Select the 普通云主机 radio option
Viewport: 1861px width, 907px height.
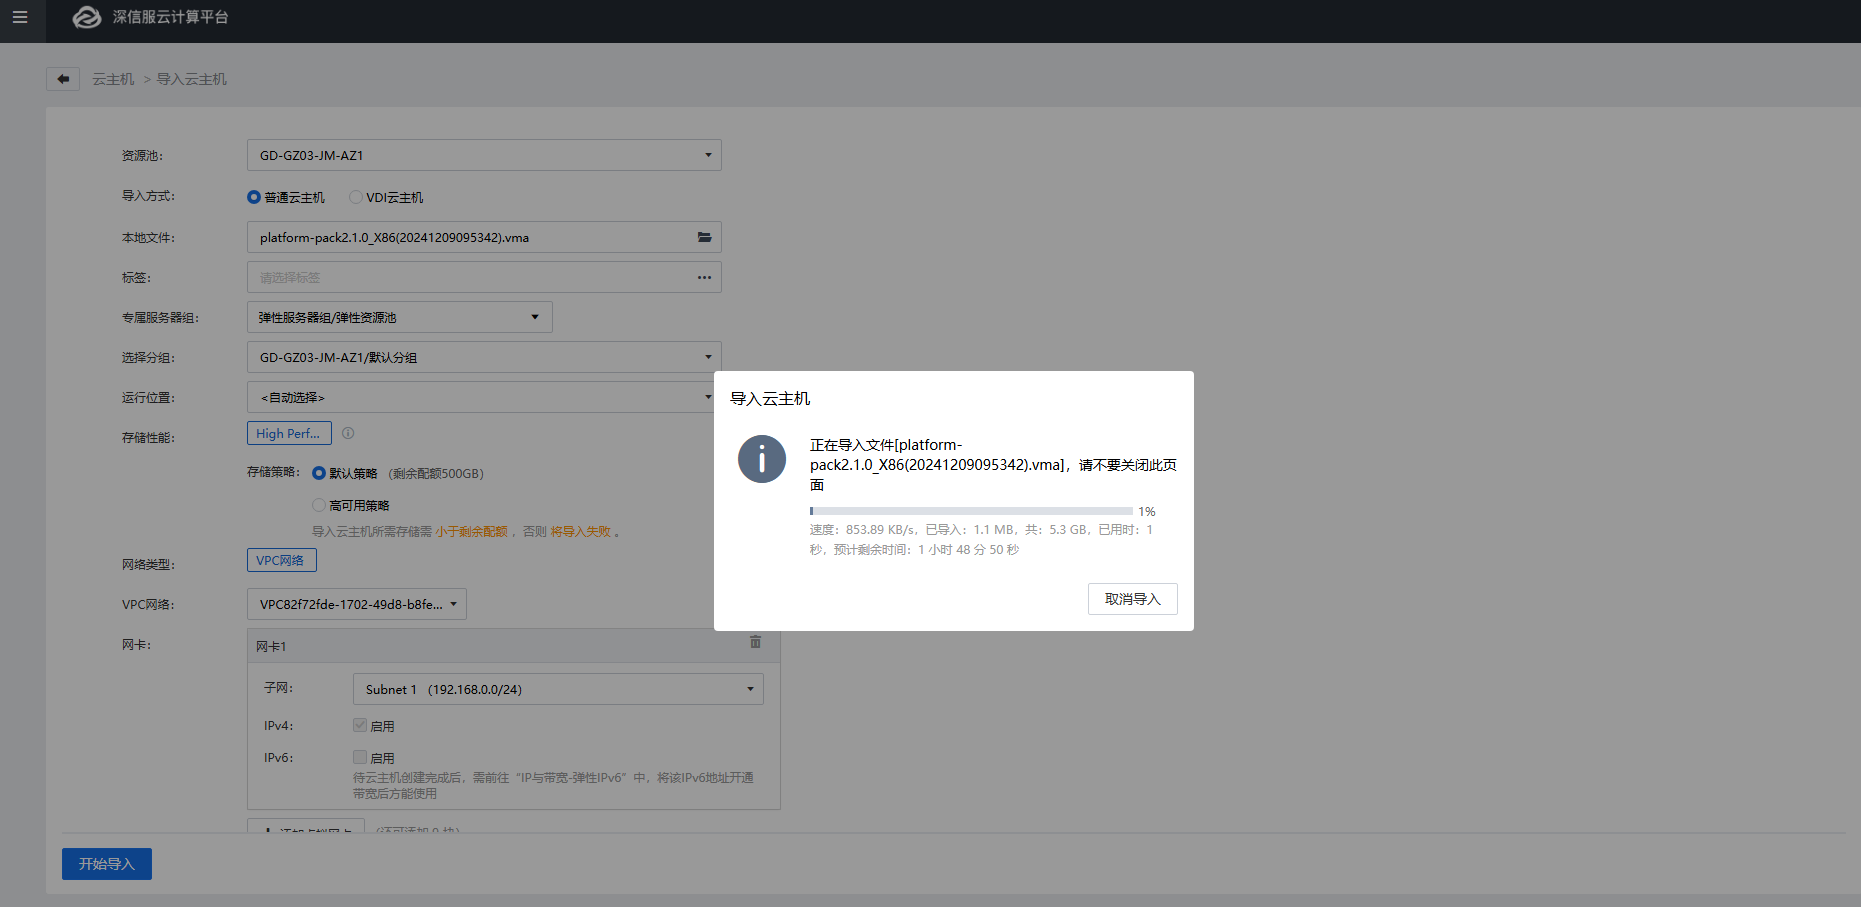coord(254,197)
